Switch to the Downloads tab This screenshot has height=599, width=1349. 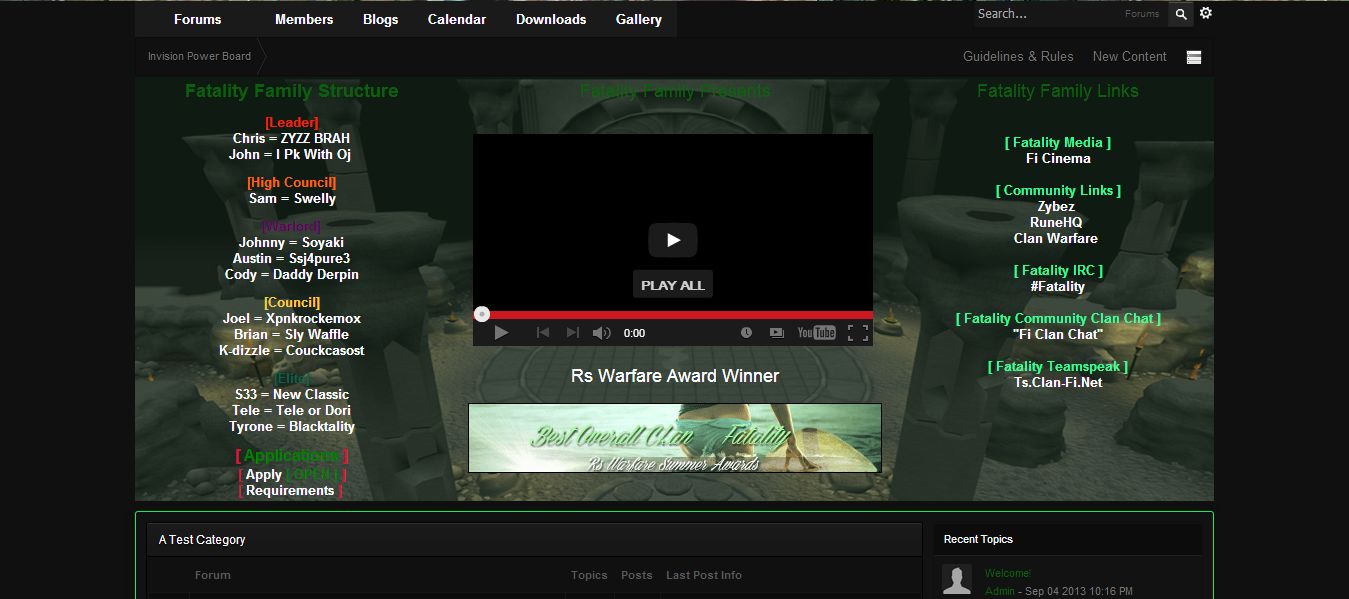(x=551, y=19)
